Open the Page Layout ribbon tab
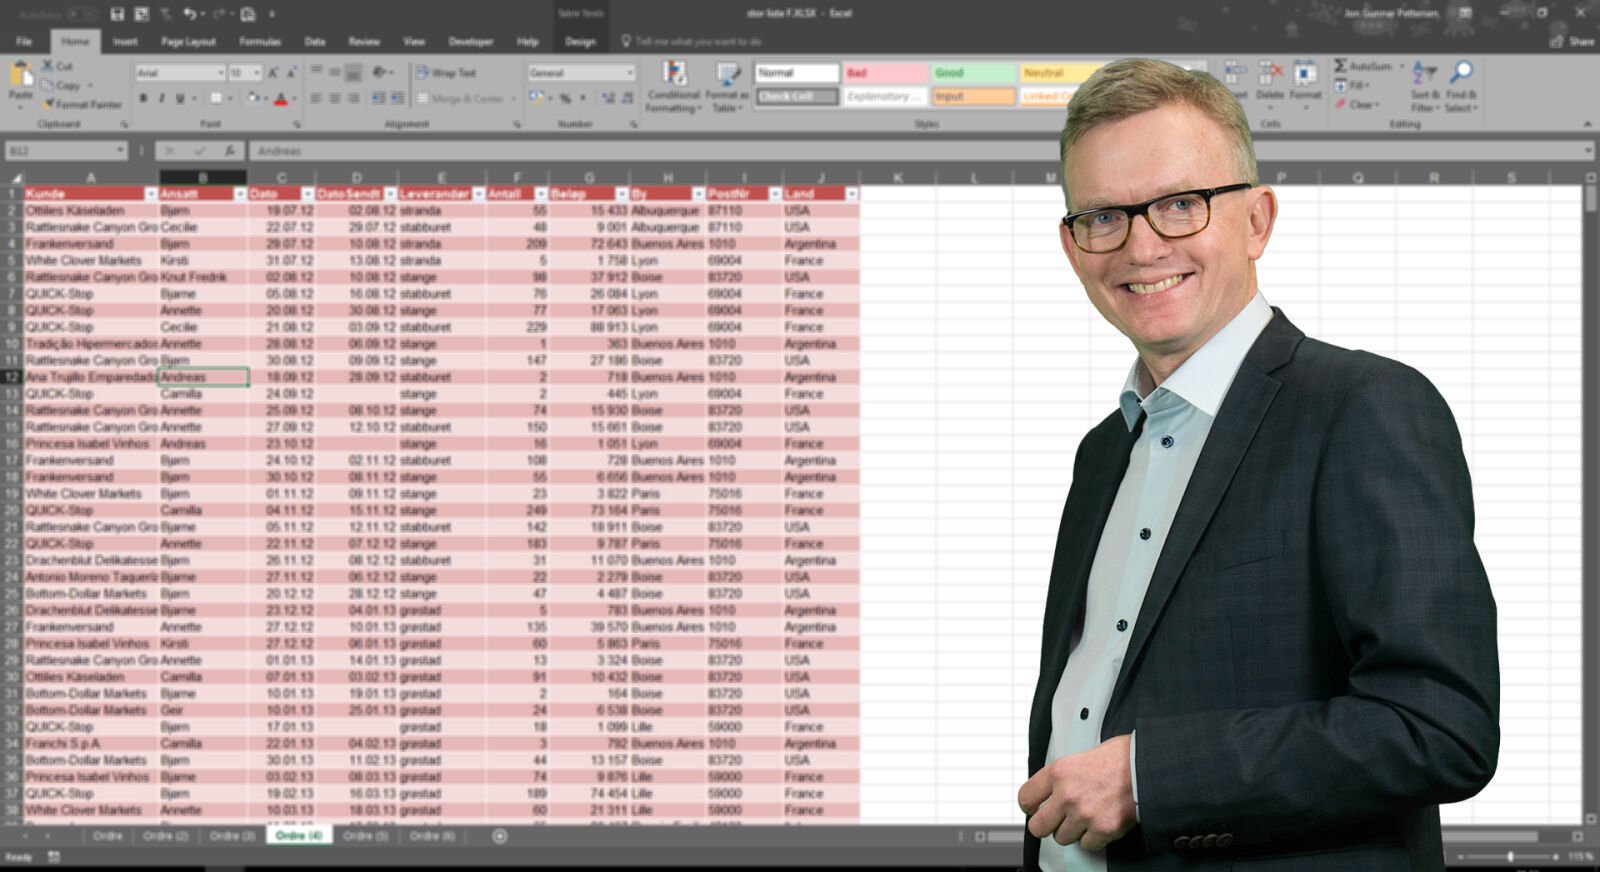1600x872 pixels. click(188, 42)
